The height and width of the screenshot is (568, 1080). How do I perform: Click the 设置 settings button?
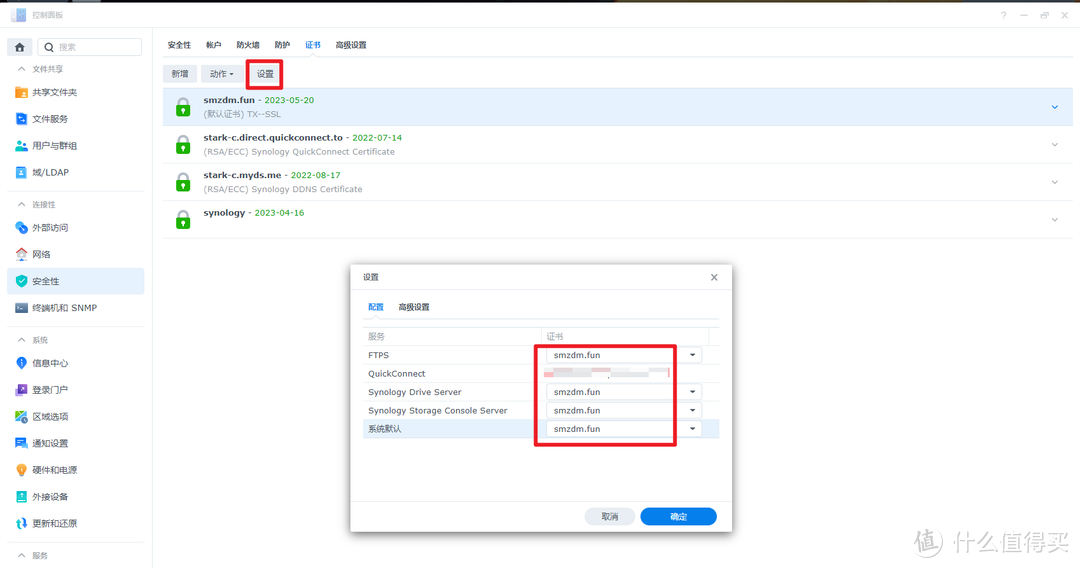click(265, 74)
